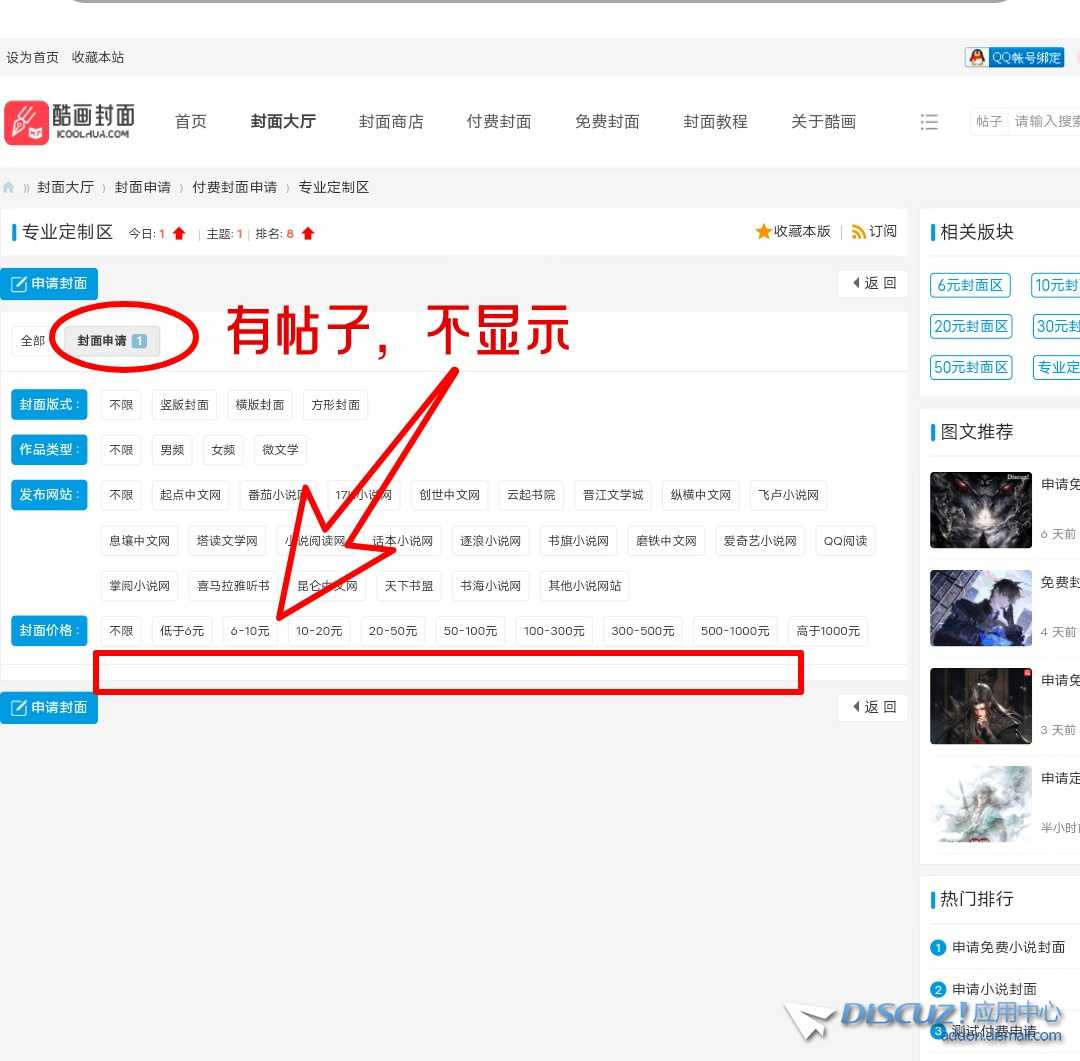Click the bottom 返回 arrow button
The width and height of the screenshot is (1080, 1061).
click(873, 708)
